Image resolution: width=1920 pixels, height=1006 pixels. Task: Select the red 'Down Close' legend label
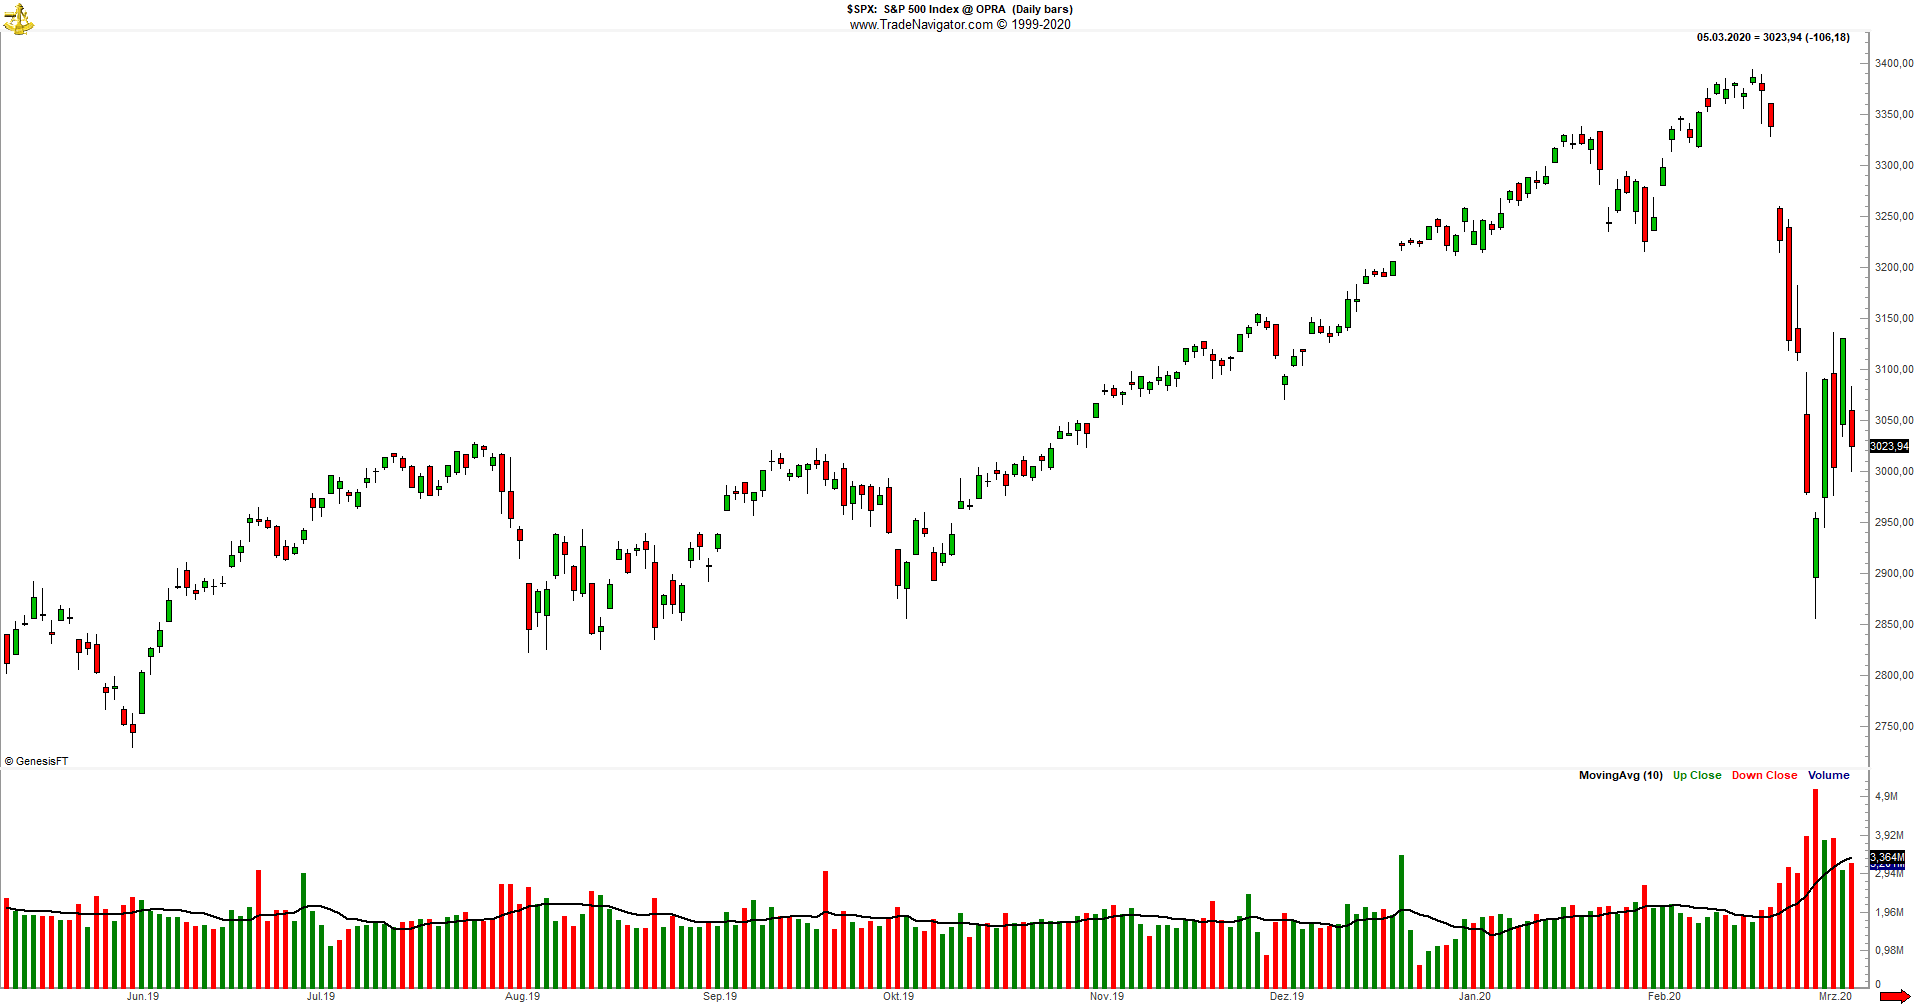1764,775
